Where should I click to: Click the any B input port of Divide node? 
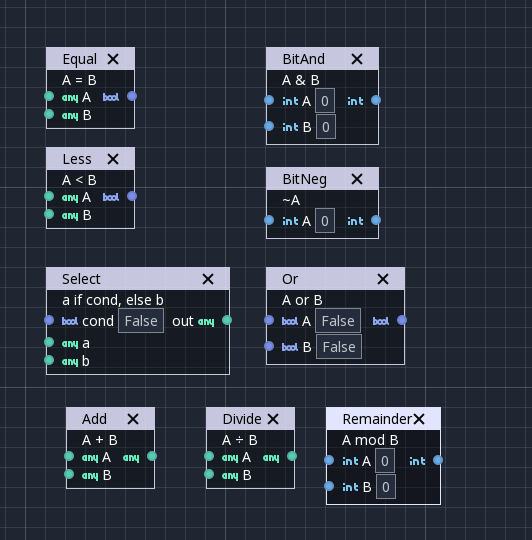[x=209, y=474]
